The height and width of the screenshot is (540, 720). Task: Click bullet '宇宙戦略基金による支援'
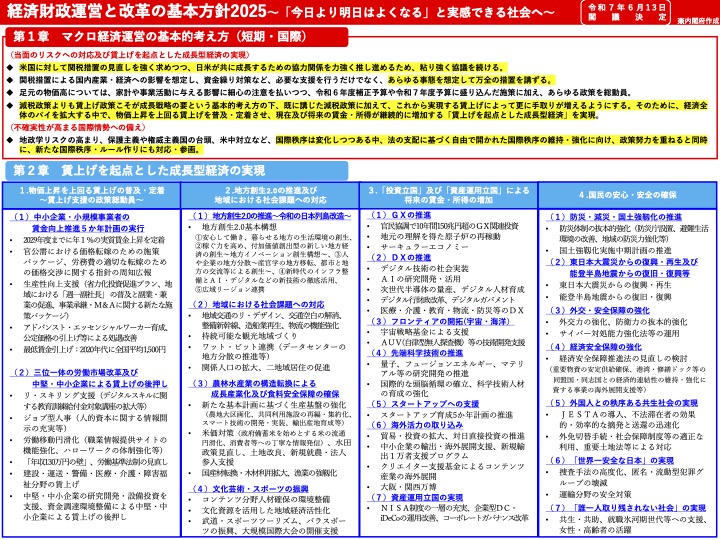(424, 332)
